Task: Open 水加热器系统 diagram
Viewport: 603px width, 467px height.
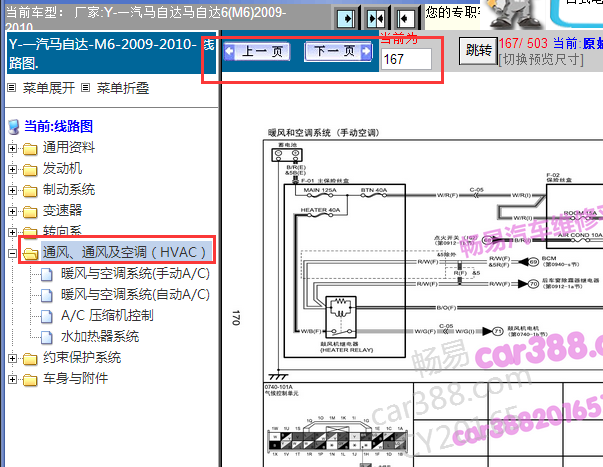Action: click(x=100, y=337)
